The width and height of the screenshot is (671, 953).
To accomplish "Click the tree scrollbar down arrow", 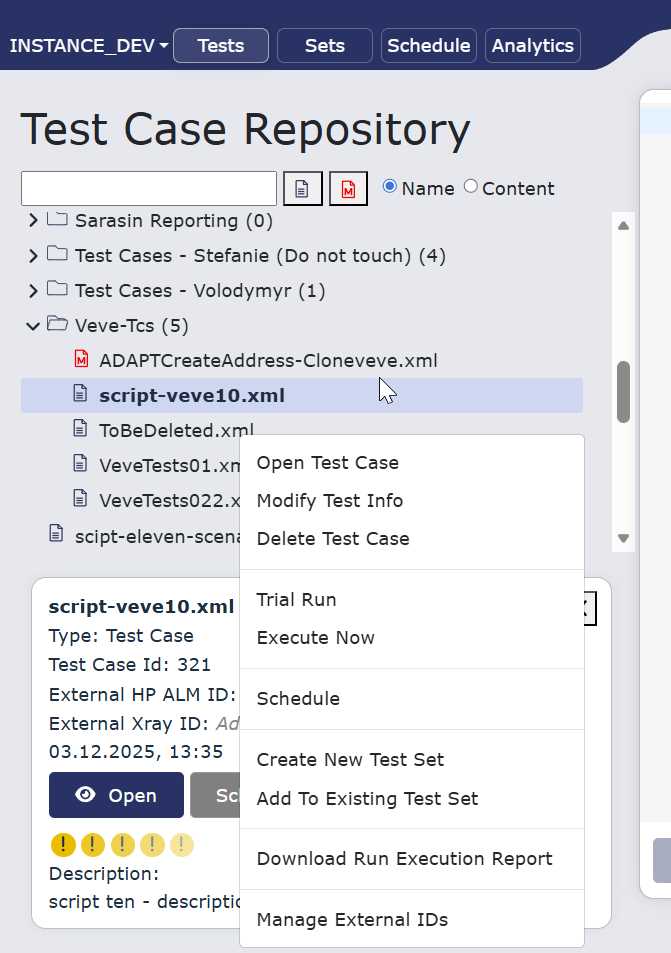I will coord(623,538).
